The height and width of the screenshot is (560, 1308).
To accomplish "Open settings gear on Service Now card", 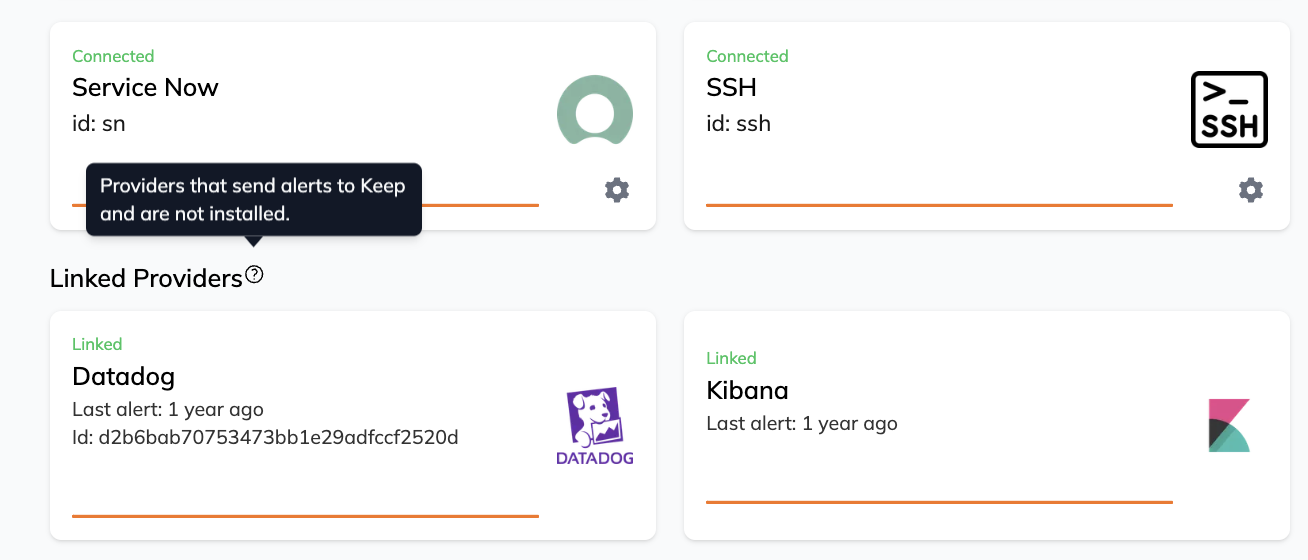I will pos(617,190).
